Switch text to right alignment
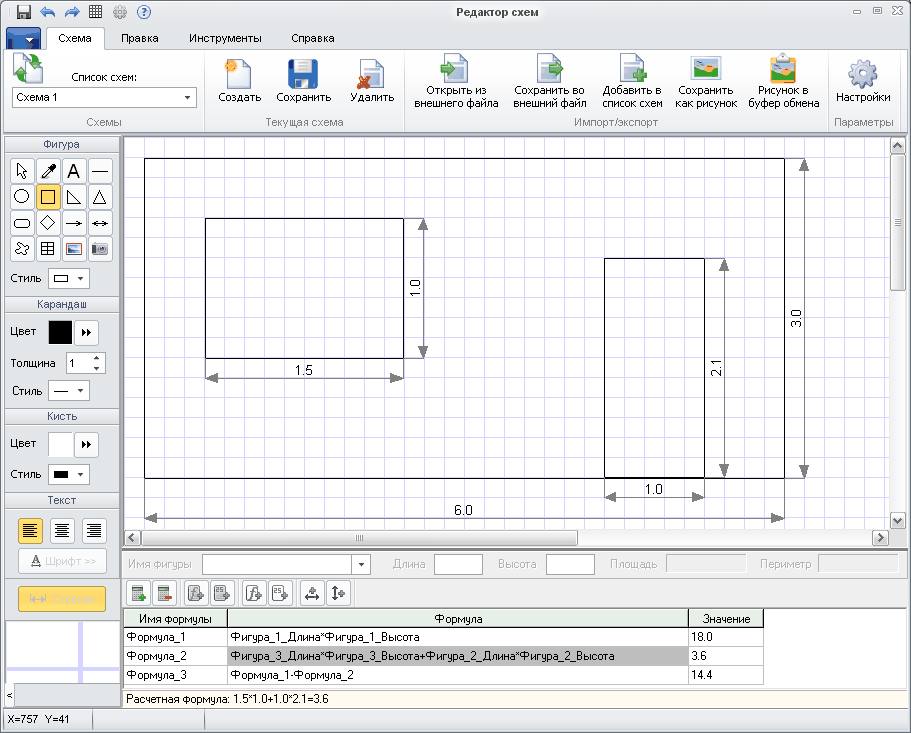 click(94, 531)
